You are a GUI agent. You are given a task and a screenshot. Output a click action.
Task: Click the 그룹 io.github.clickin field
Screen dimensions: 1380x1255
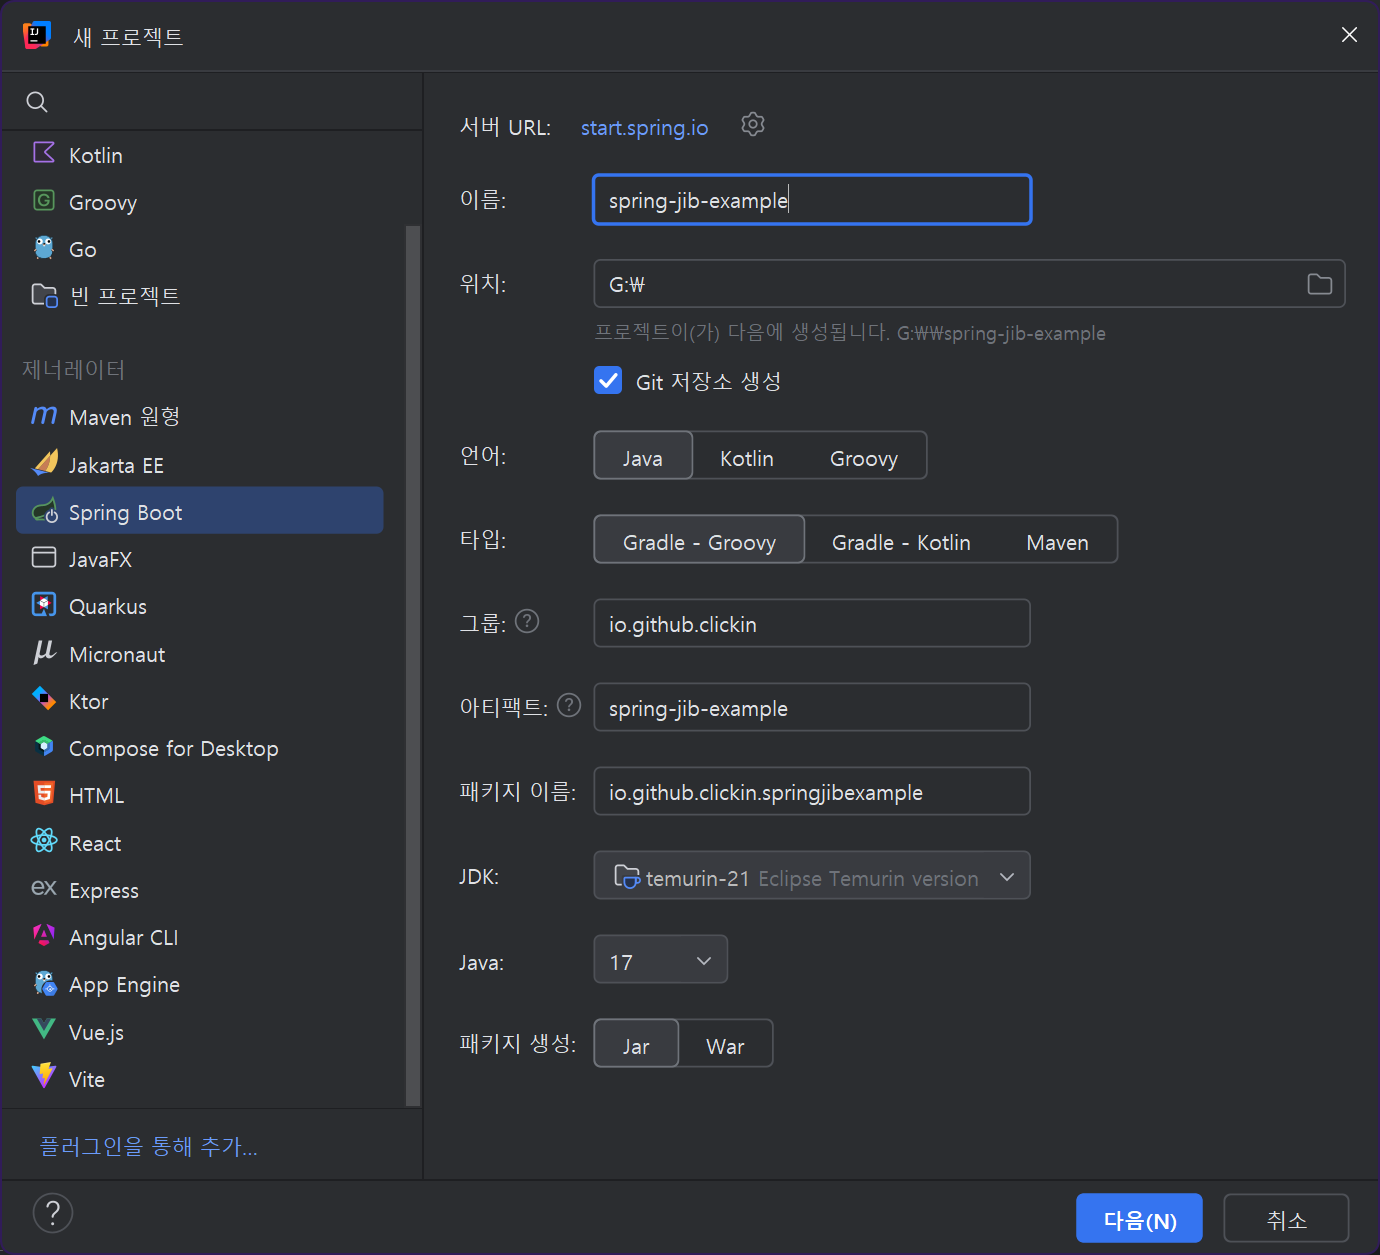[x=812, y=623]
